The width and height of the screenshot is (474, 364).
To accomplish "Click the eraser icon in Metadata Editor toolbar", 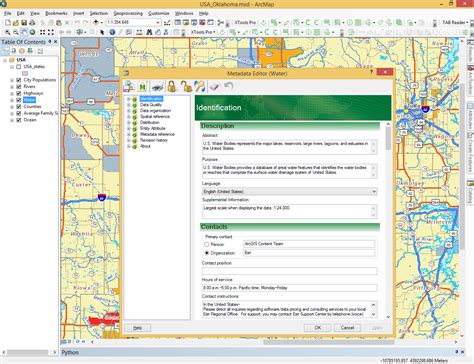I will click(x=214, y=87).
